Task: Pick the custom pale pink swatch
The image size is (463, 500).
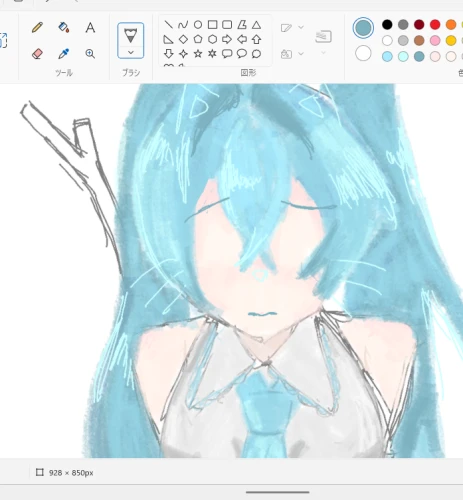Action: (x=435, y=56)
